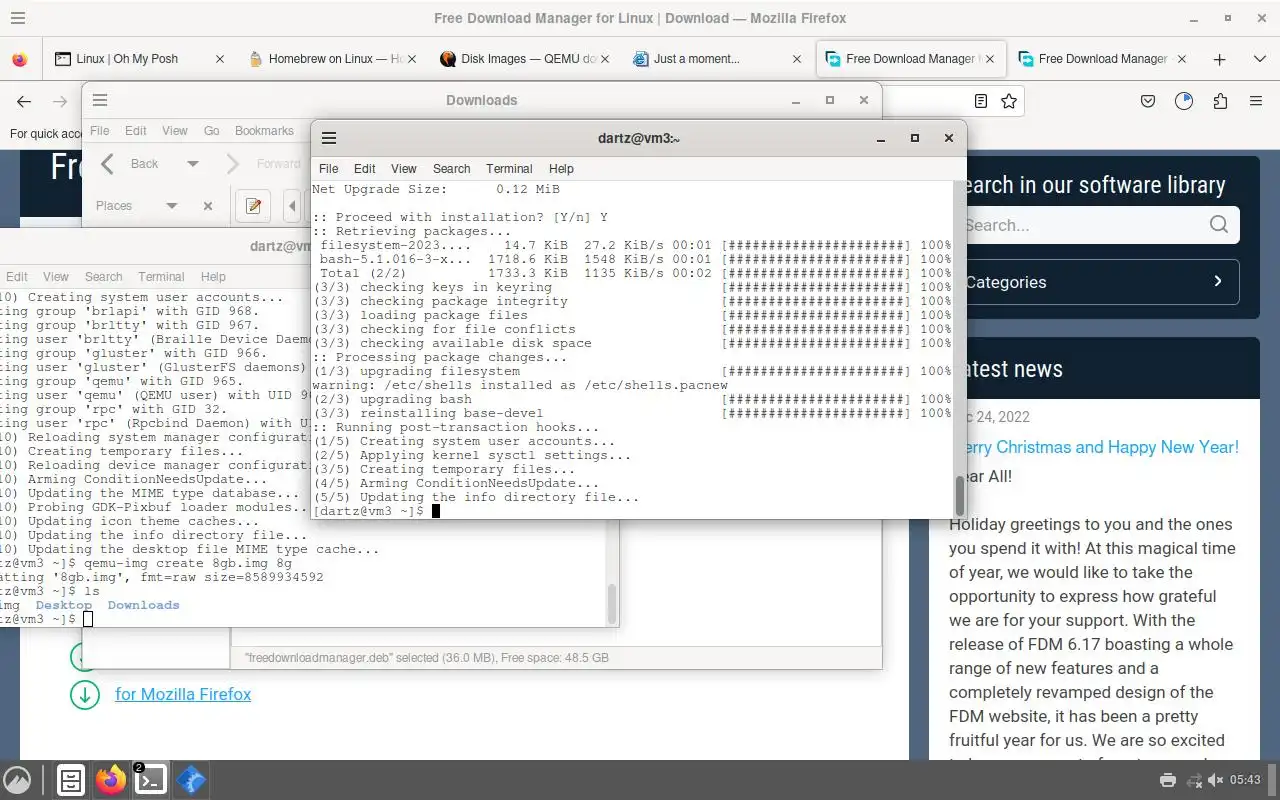The width and height of the screenshot is (1280, 800).
Task: Click Back button in the Downloads file manager
Action: [130, 164]
